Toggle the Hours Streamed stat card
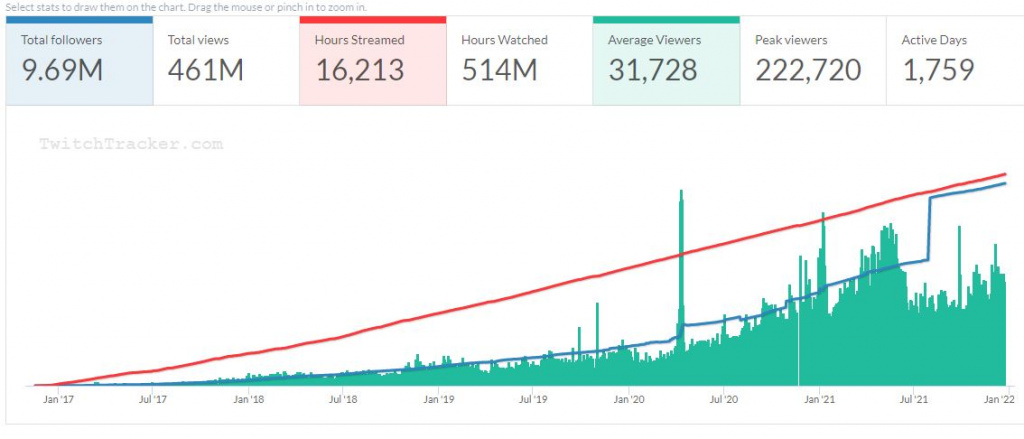 click(x=373, y=61)
